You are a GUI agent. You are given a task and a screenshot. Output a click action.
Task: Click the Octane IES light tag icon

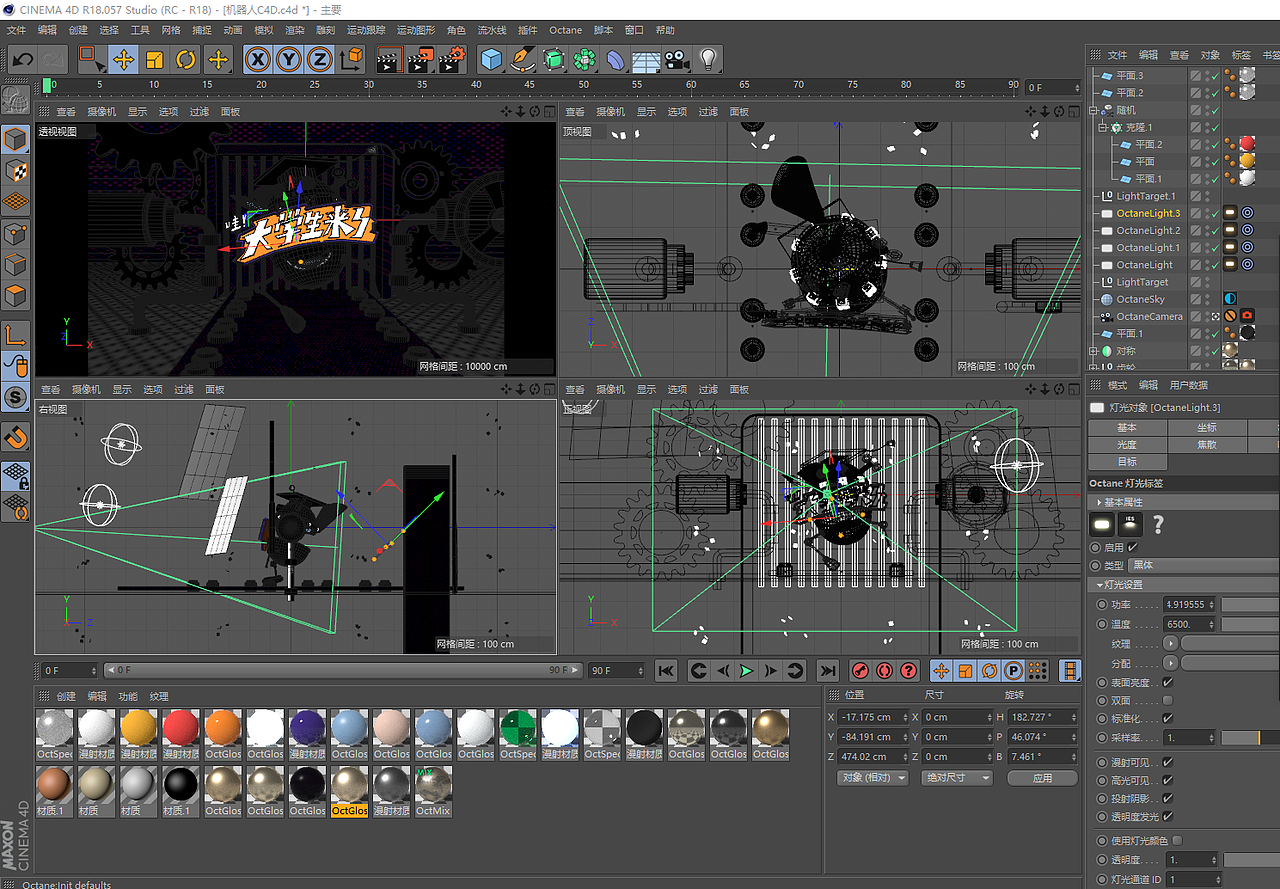1130,523
